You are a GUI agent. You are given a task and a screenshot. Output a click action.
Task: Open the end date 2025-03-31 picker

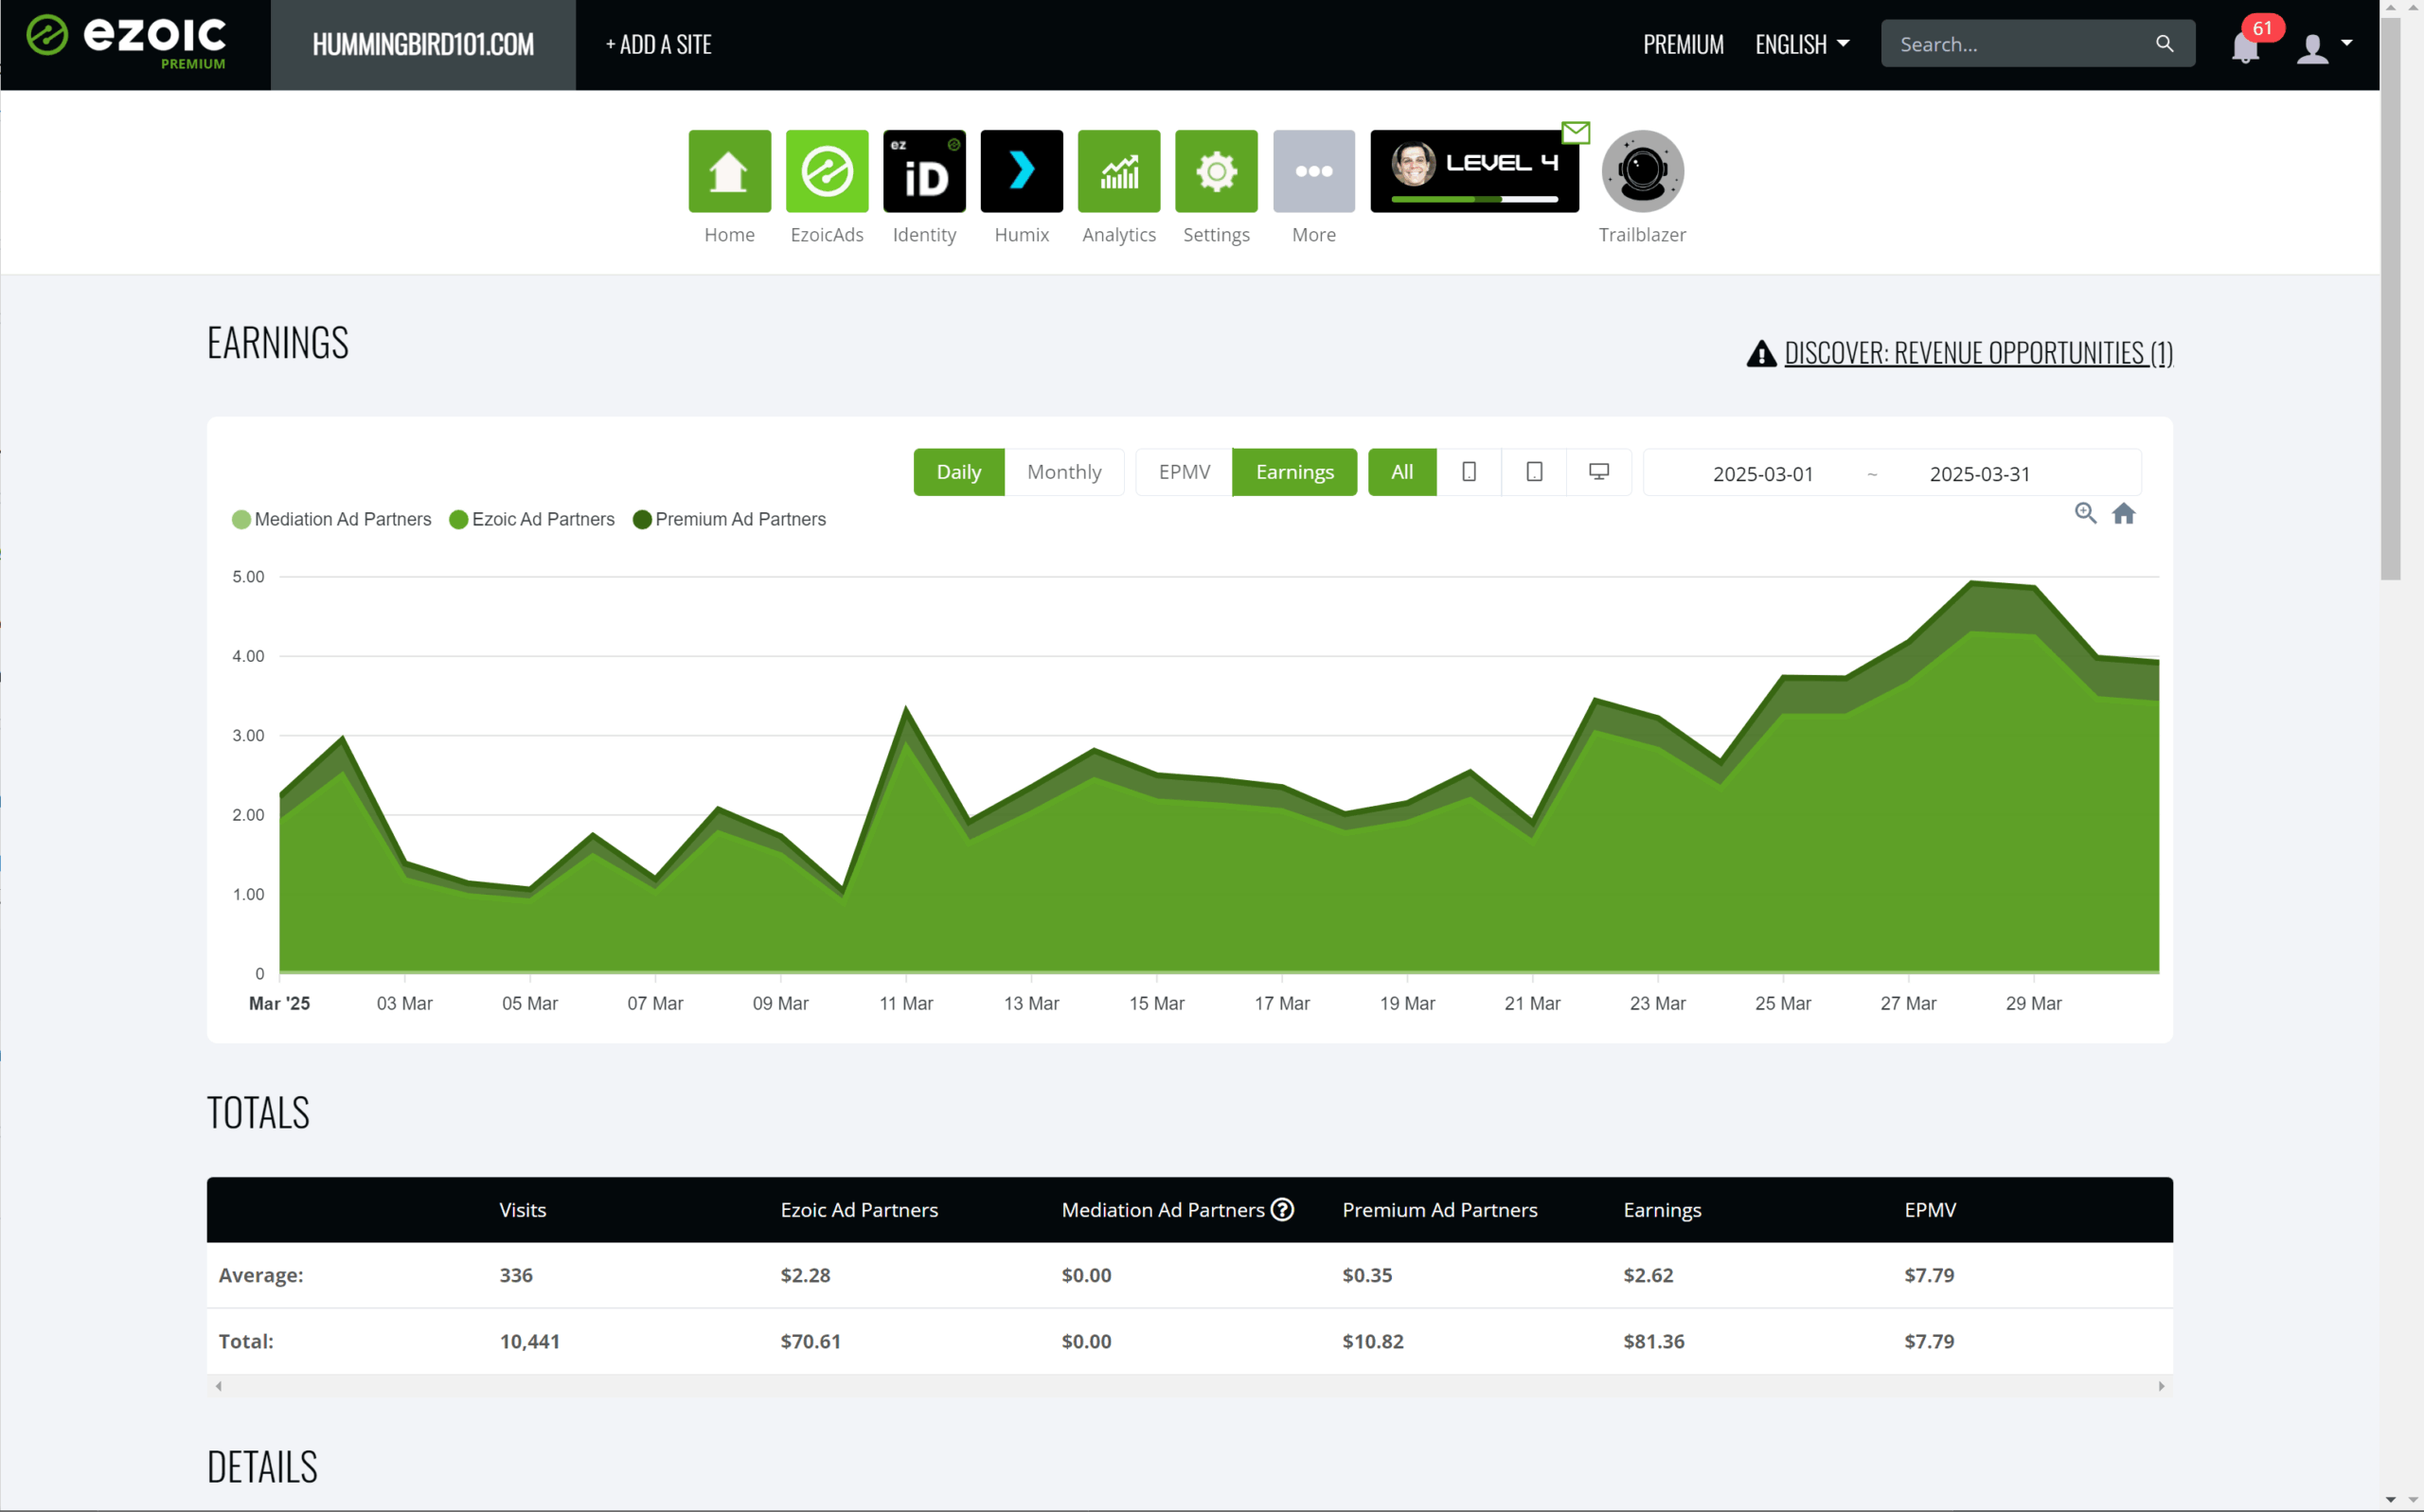pos(1979,474)
